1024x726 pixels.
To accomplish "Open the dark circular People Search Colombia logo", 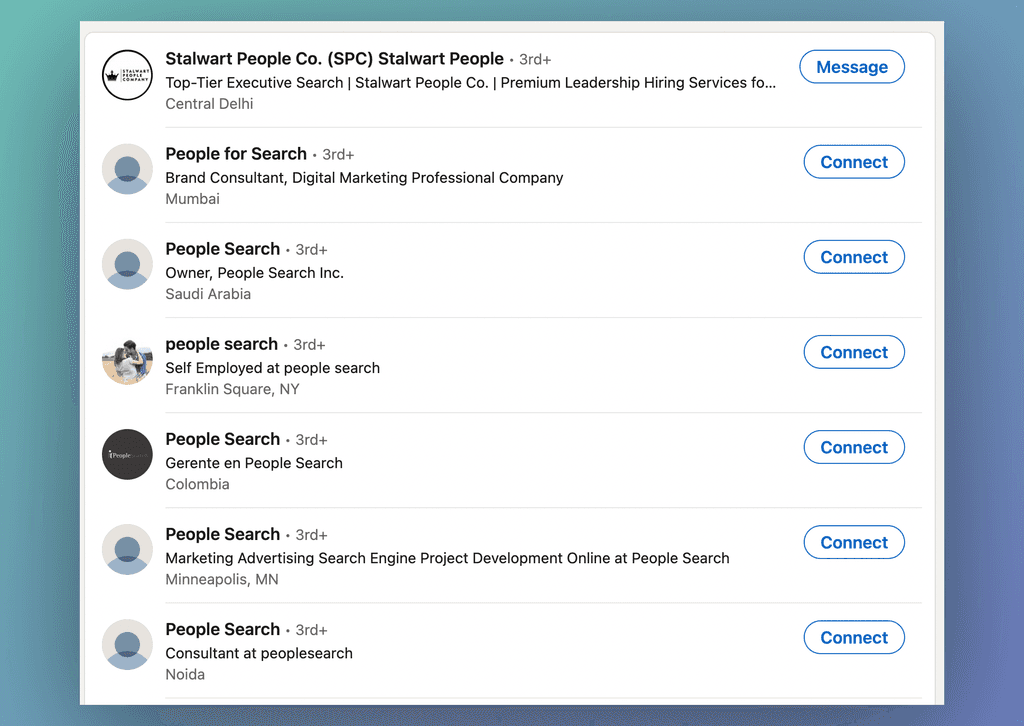I will tap(127, 454).
